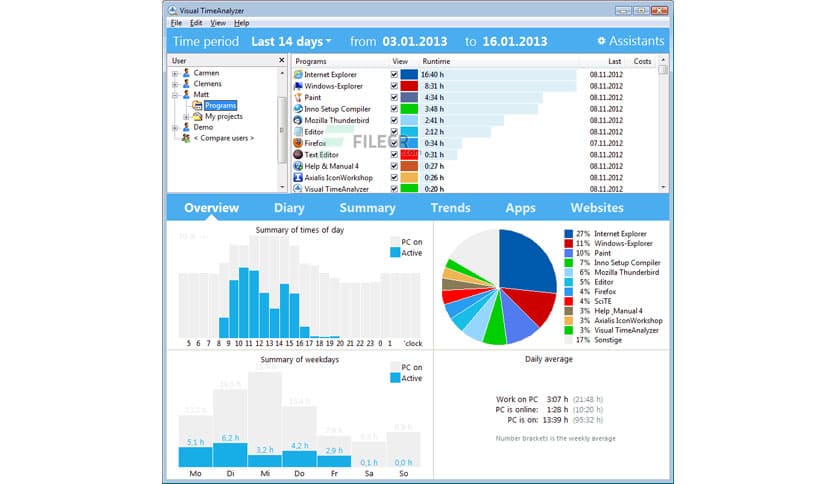Viewport: 836px width, 484px height.
Task: Click the Visual TimeAnalyzer row icon
Action: pos(298,189)
